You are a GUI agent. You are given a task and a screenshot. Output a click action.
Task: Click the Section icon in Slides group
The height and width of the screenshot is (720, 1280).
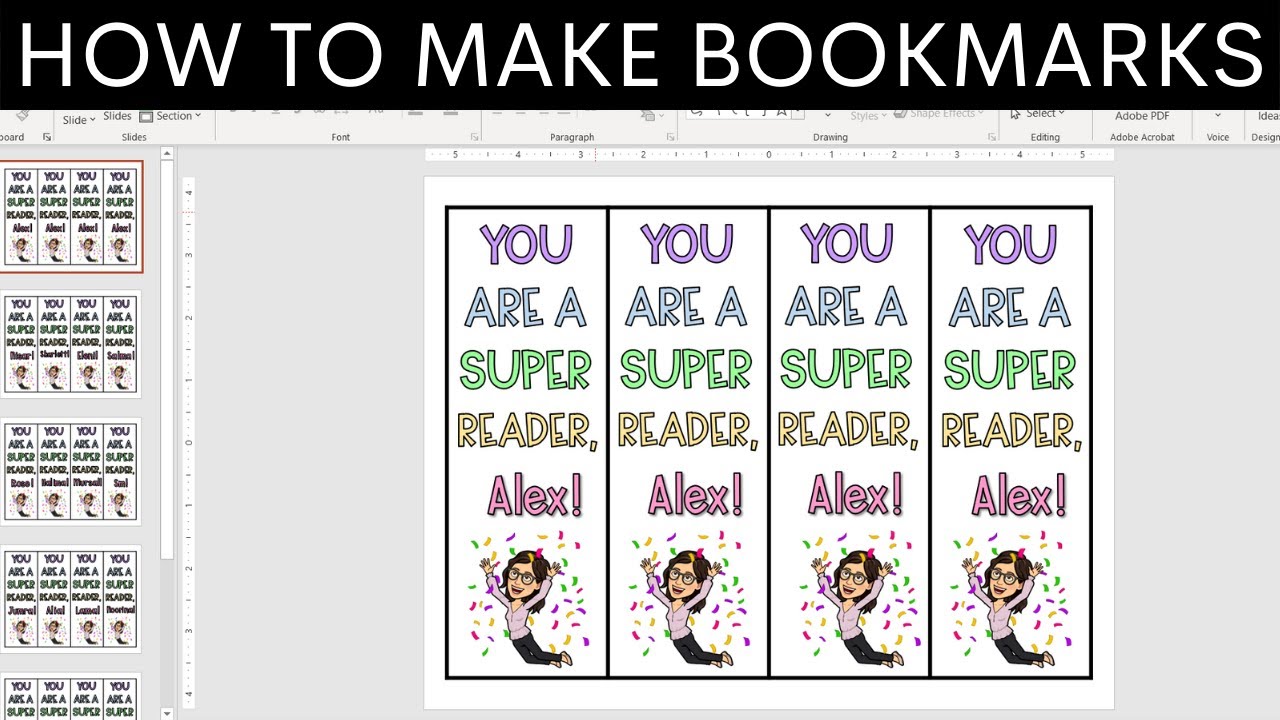point(146,116)
